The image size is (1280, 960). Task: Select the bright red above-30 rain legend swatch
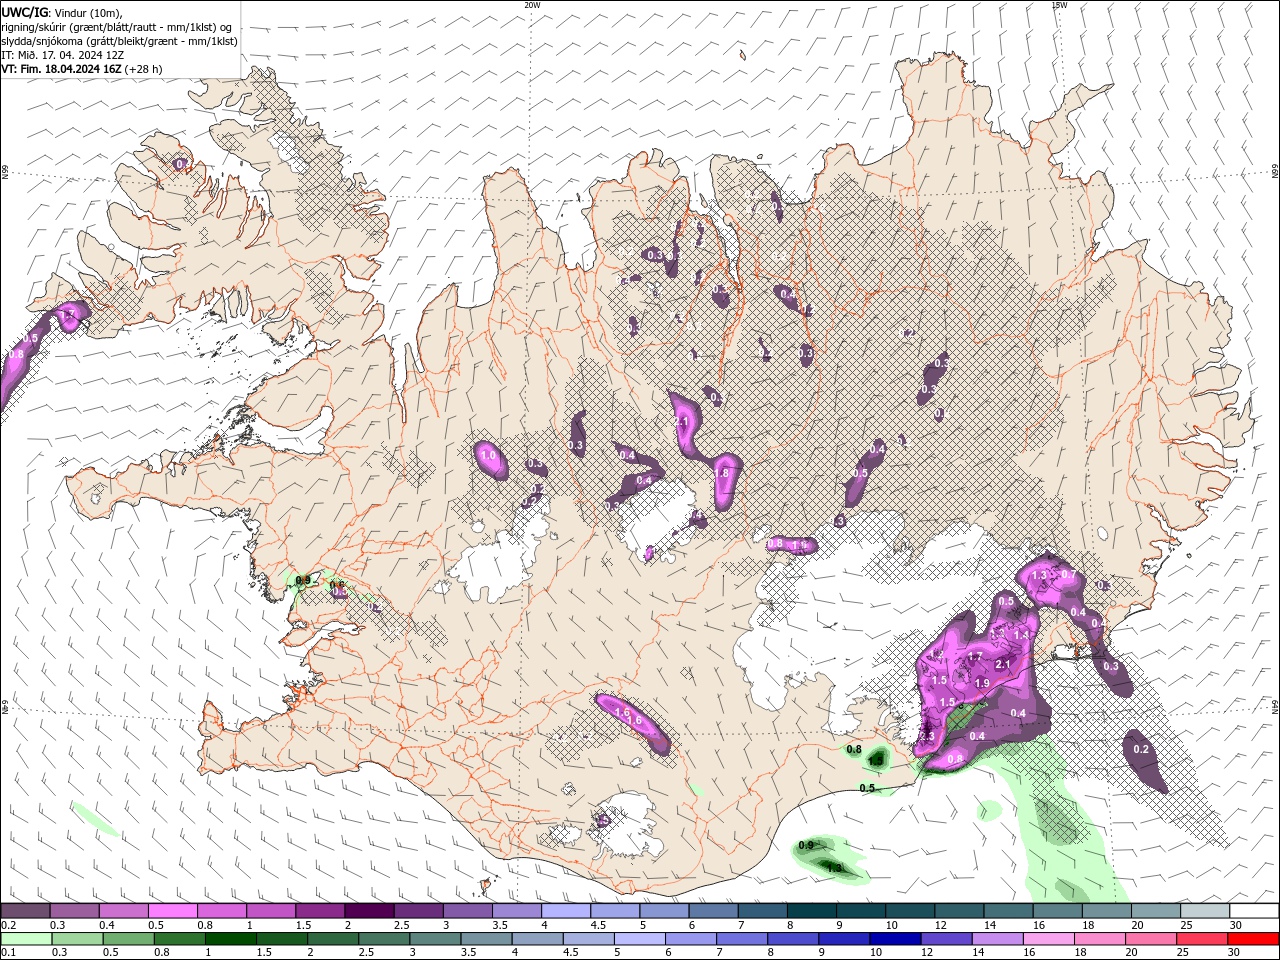click(x=1253, y=939)
